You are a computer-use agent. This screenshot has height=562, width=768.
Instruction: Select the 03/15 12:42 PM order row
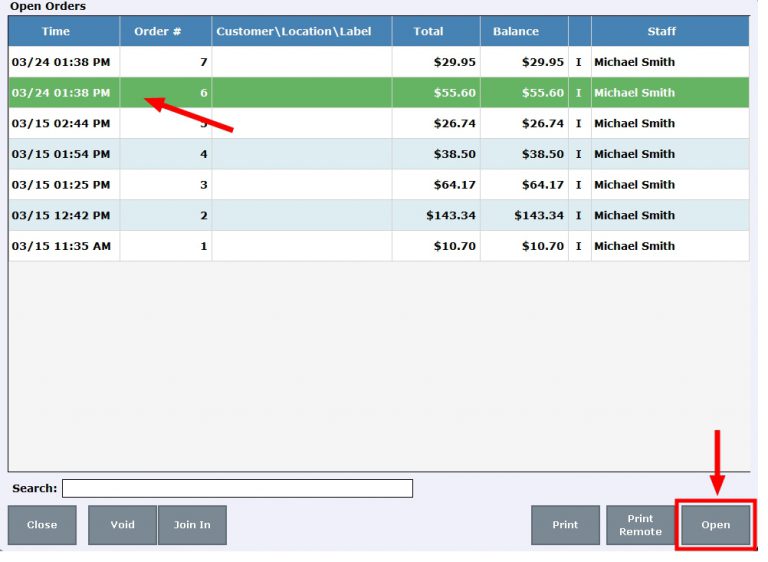click(x=379, y=216)
